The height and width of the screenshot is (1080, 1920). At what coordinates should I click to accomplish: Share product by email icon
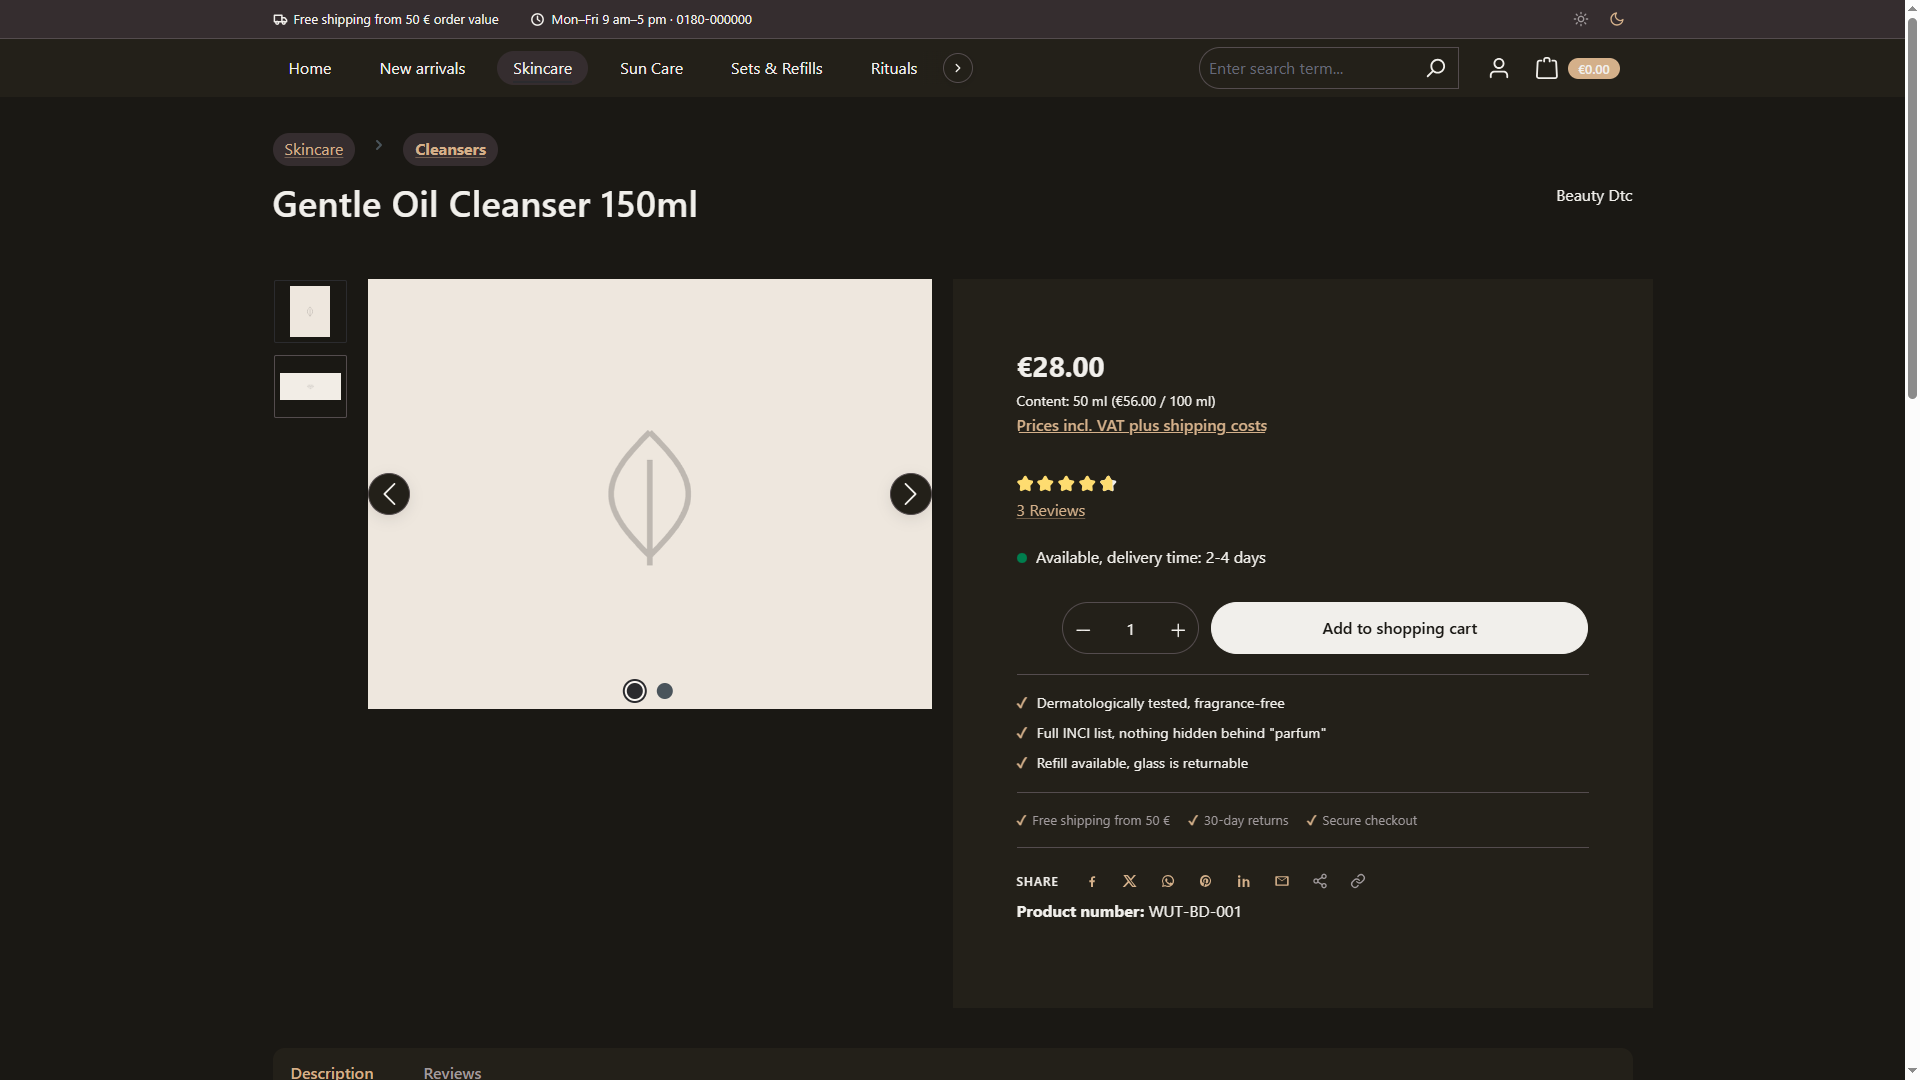[x=1282, y=881]
